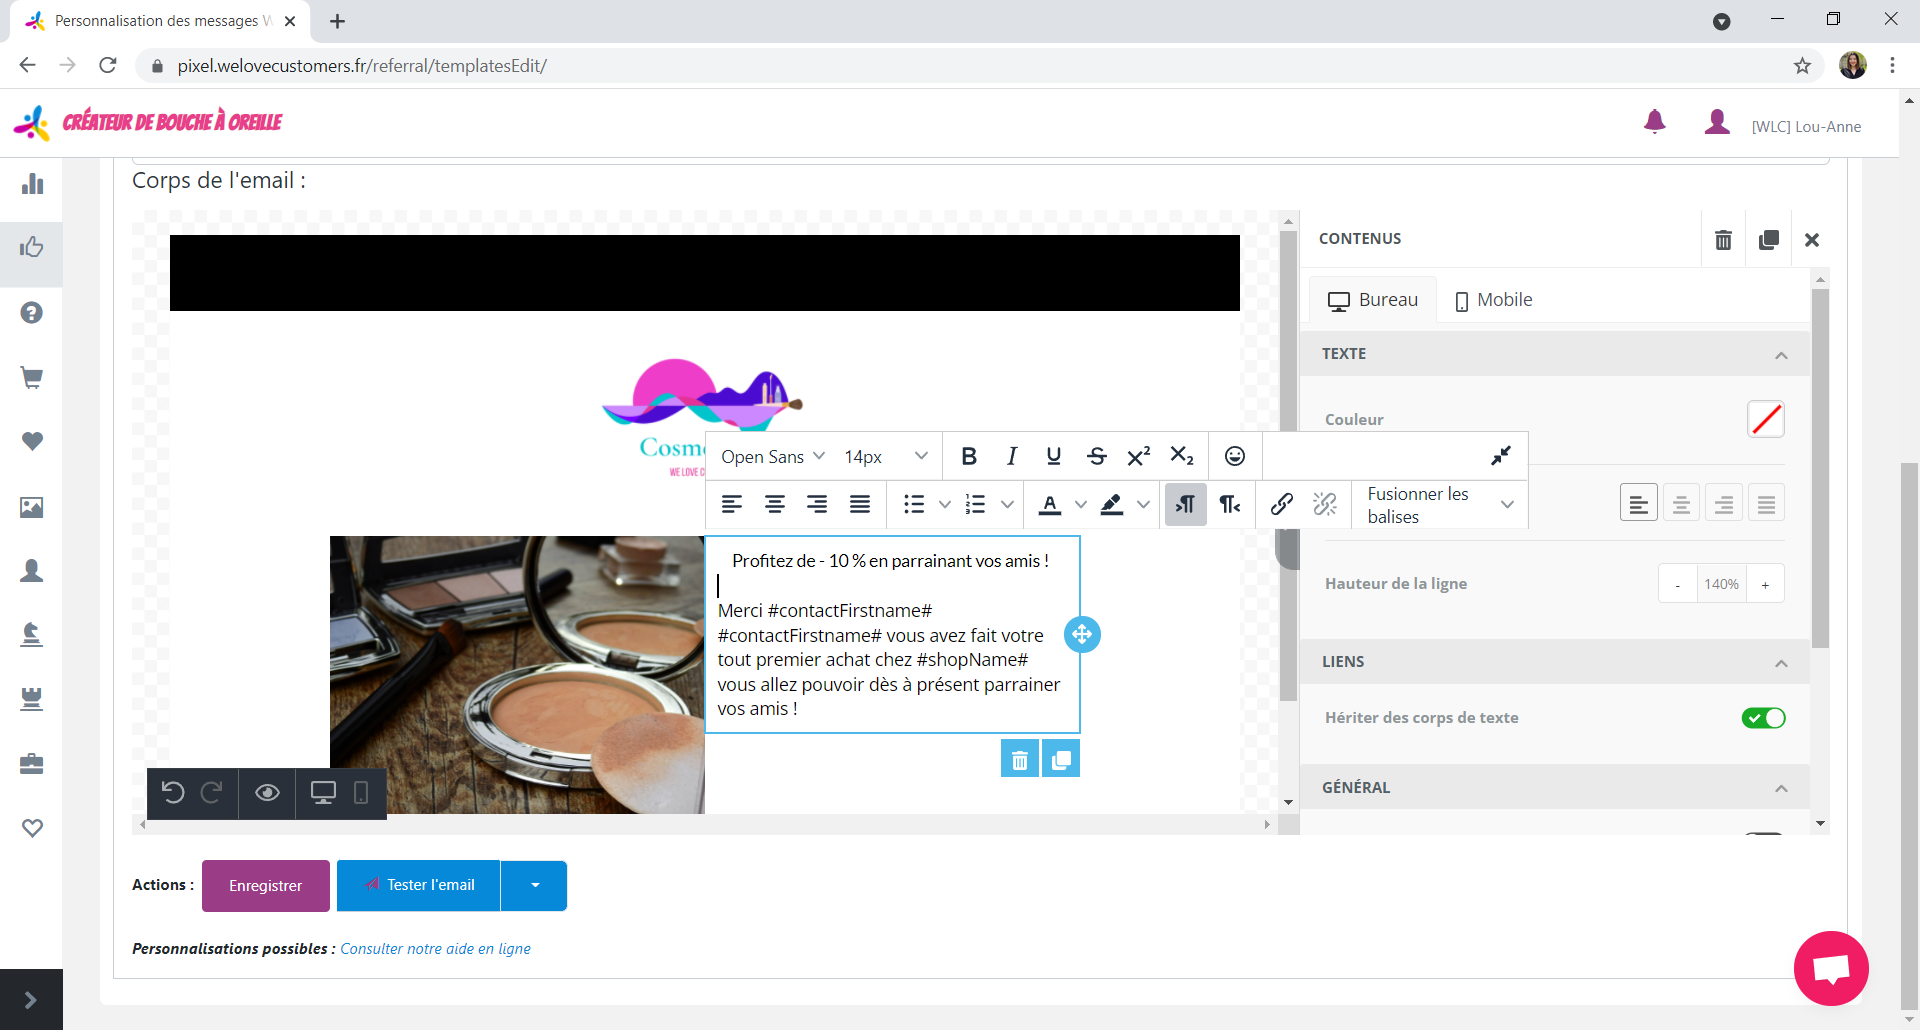
Task: Open the live chat bubble
Action: coord(1831,968)
